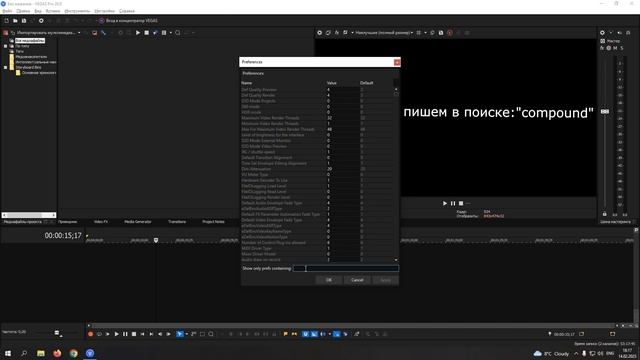
Task: Save the project using the disk icon
Action: point(24,21)
